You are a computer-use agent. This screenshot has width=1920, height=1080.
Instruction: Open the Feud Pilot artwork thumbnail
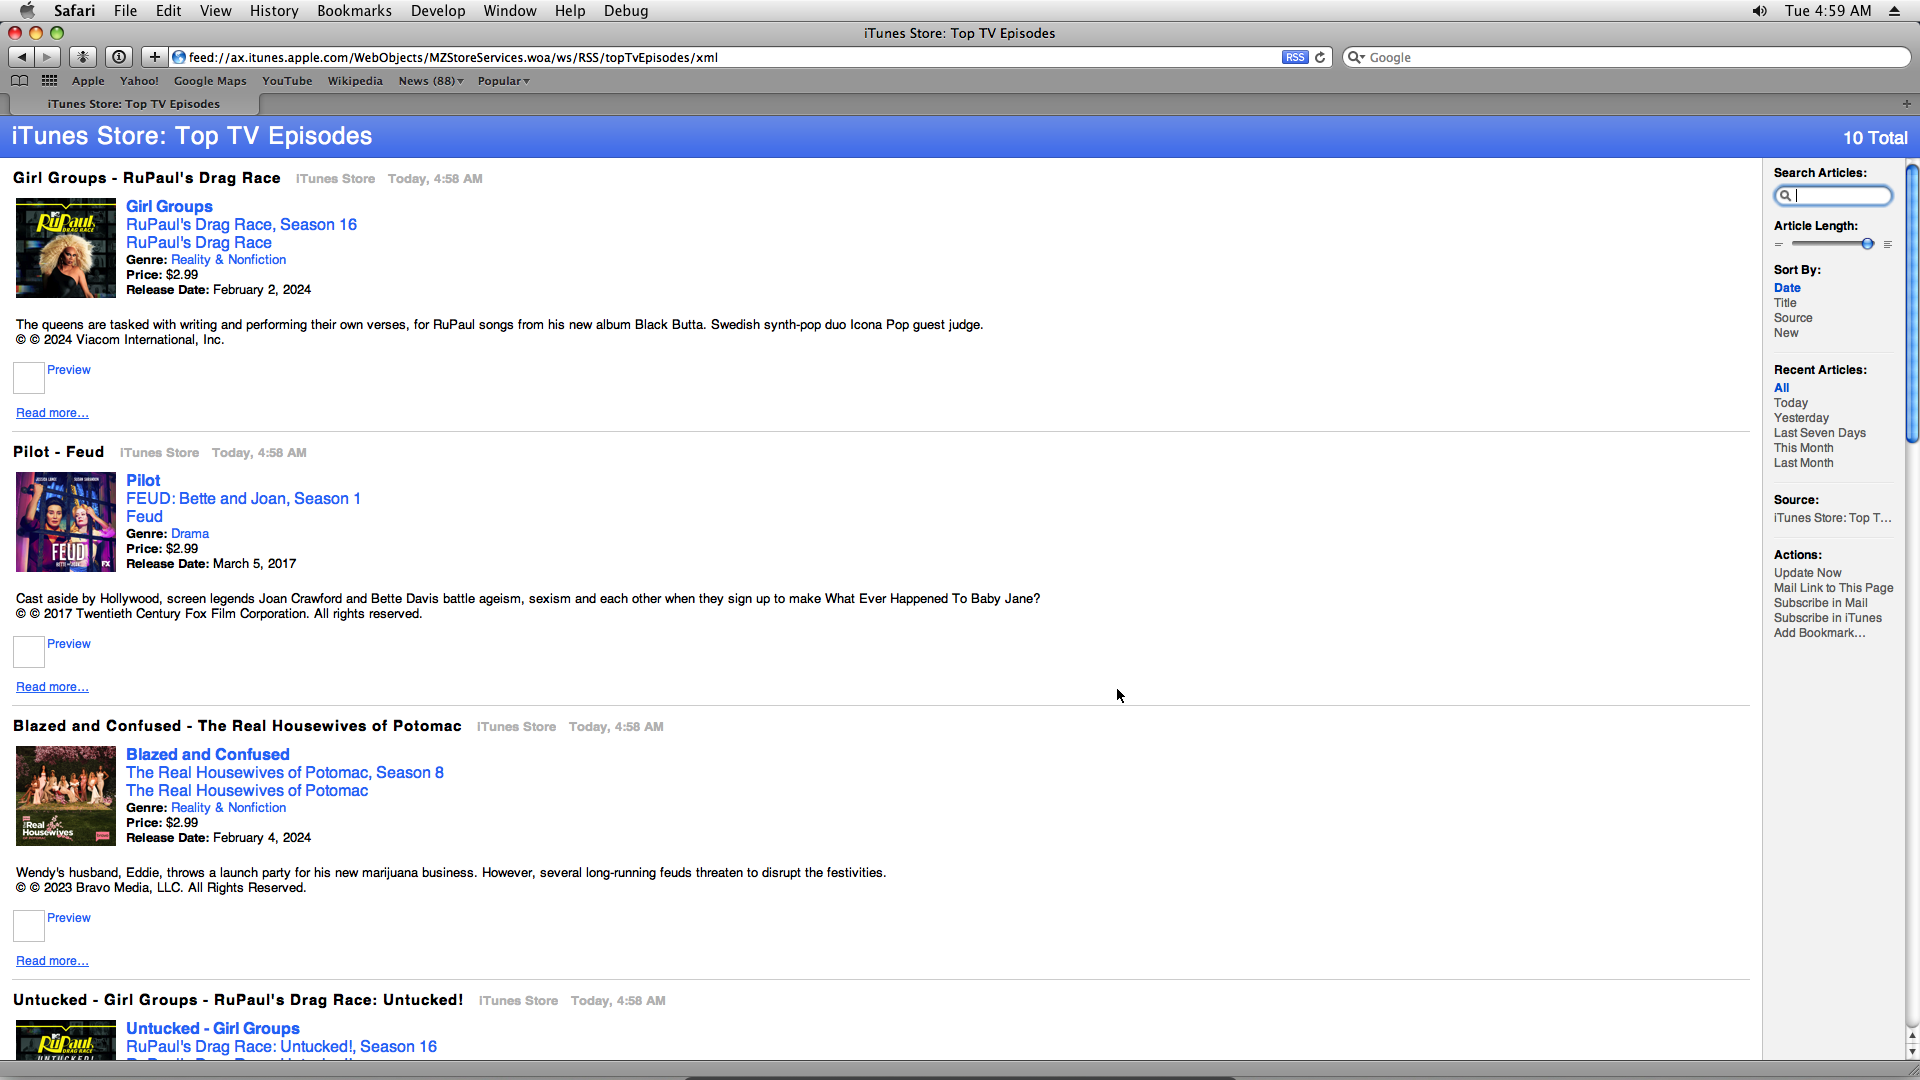[66, 522]
